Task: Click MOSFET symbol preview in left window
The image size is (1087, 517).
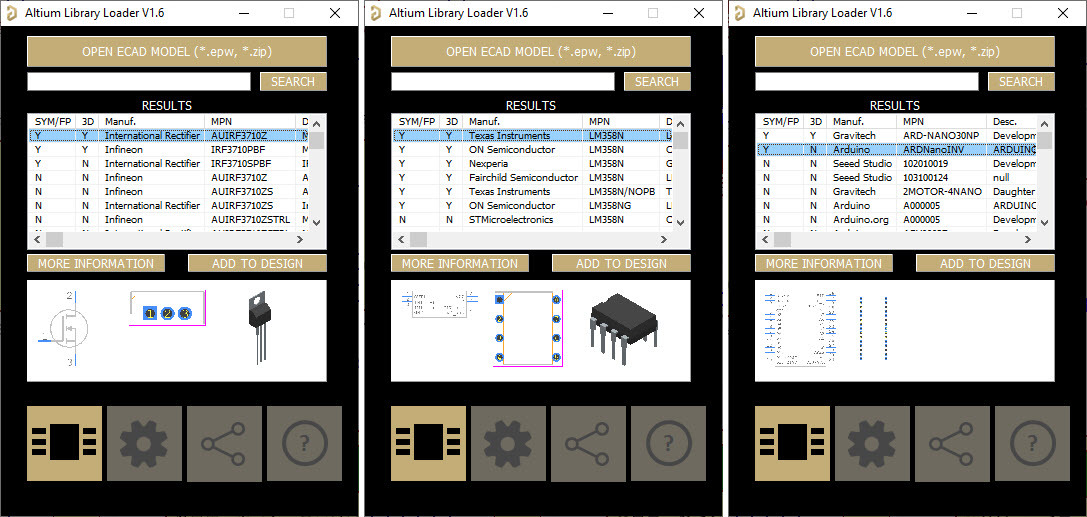Action: click(x=64, y=329)
